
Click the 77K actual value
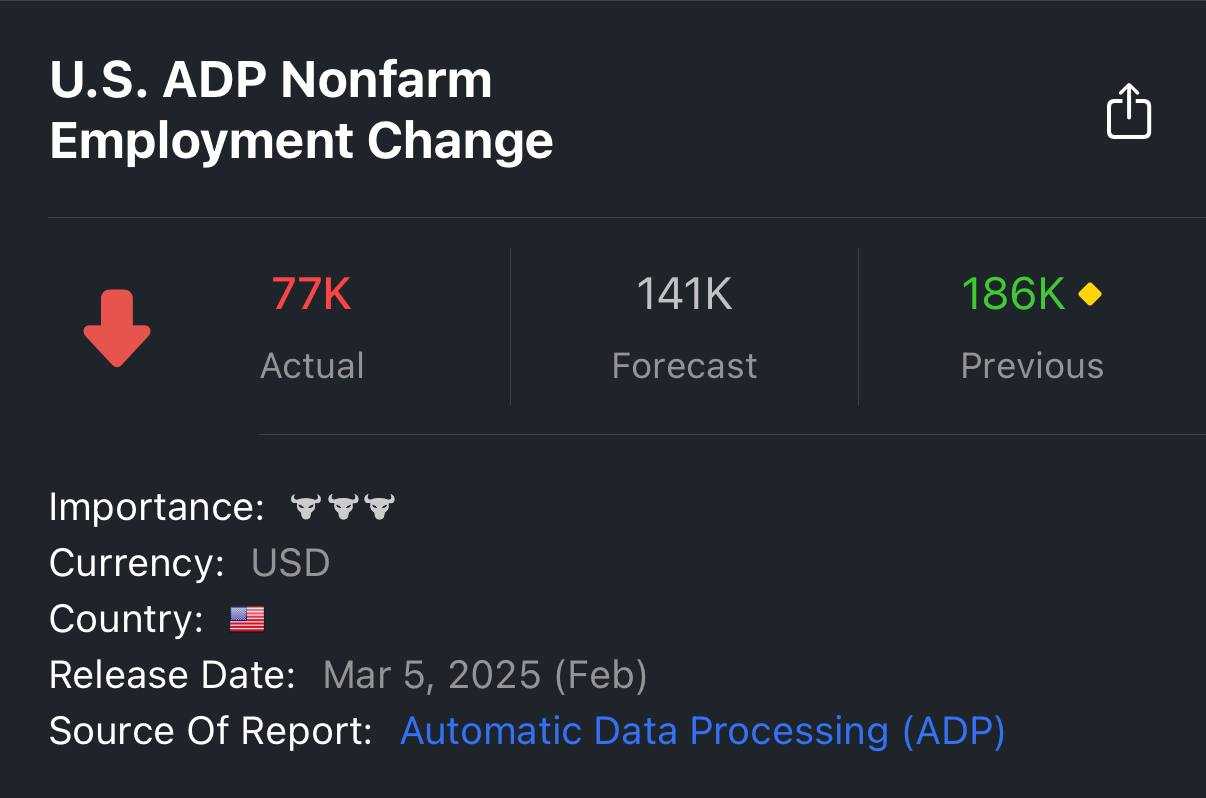(311, 294)
